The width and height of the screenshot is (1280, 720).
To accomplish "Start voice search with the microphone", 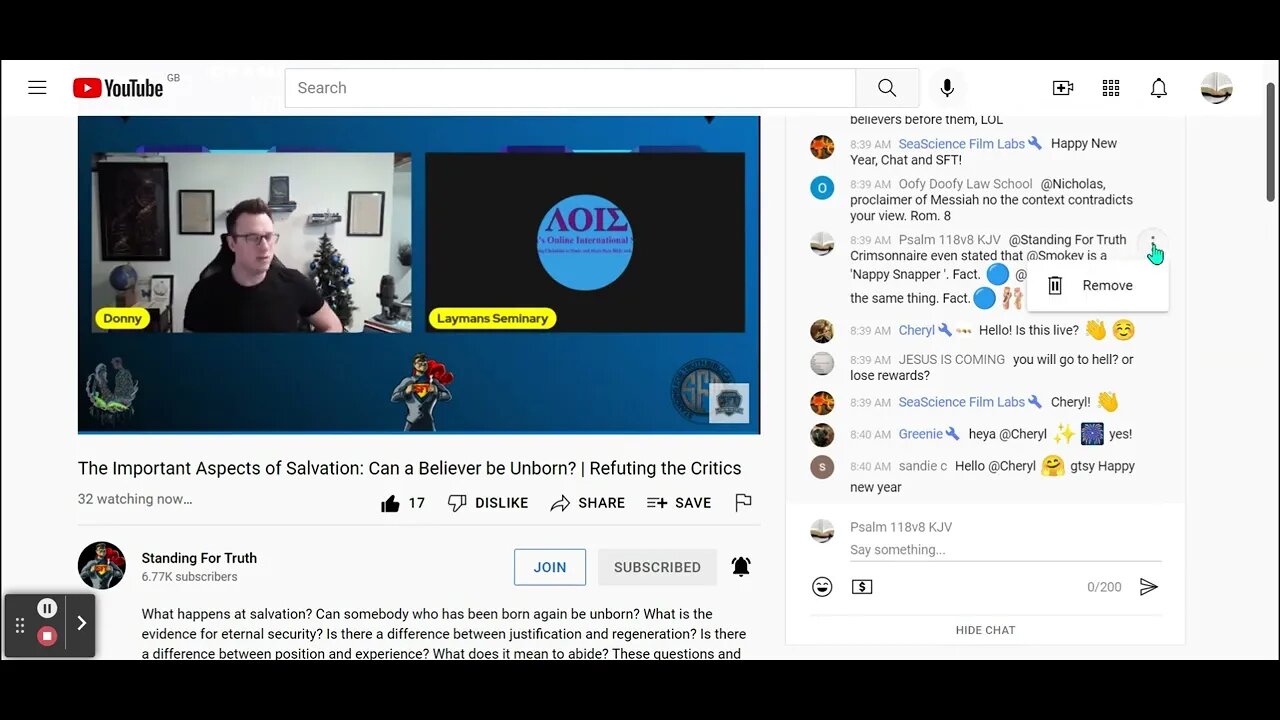I will point(947,88).
